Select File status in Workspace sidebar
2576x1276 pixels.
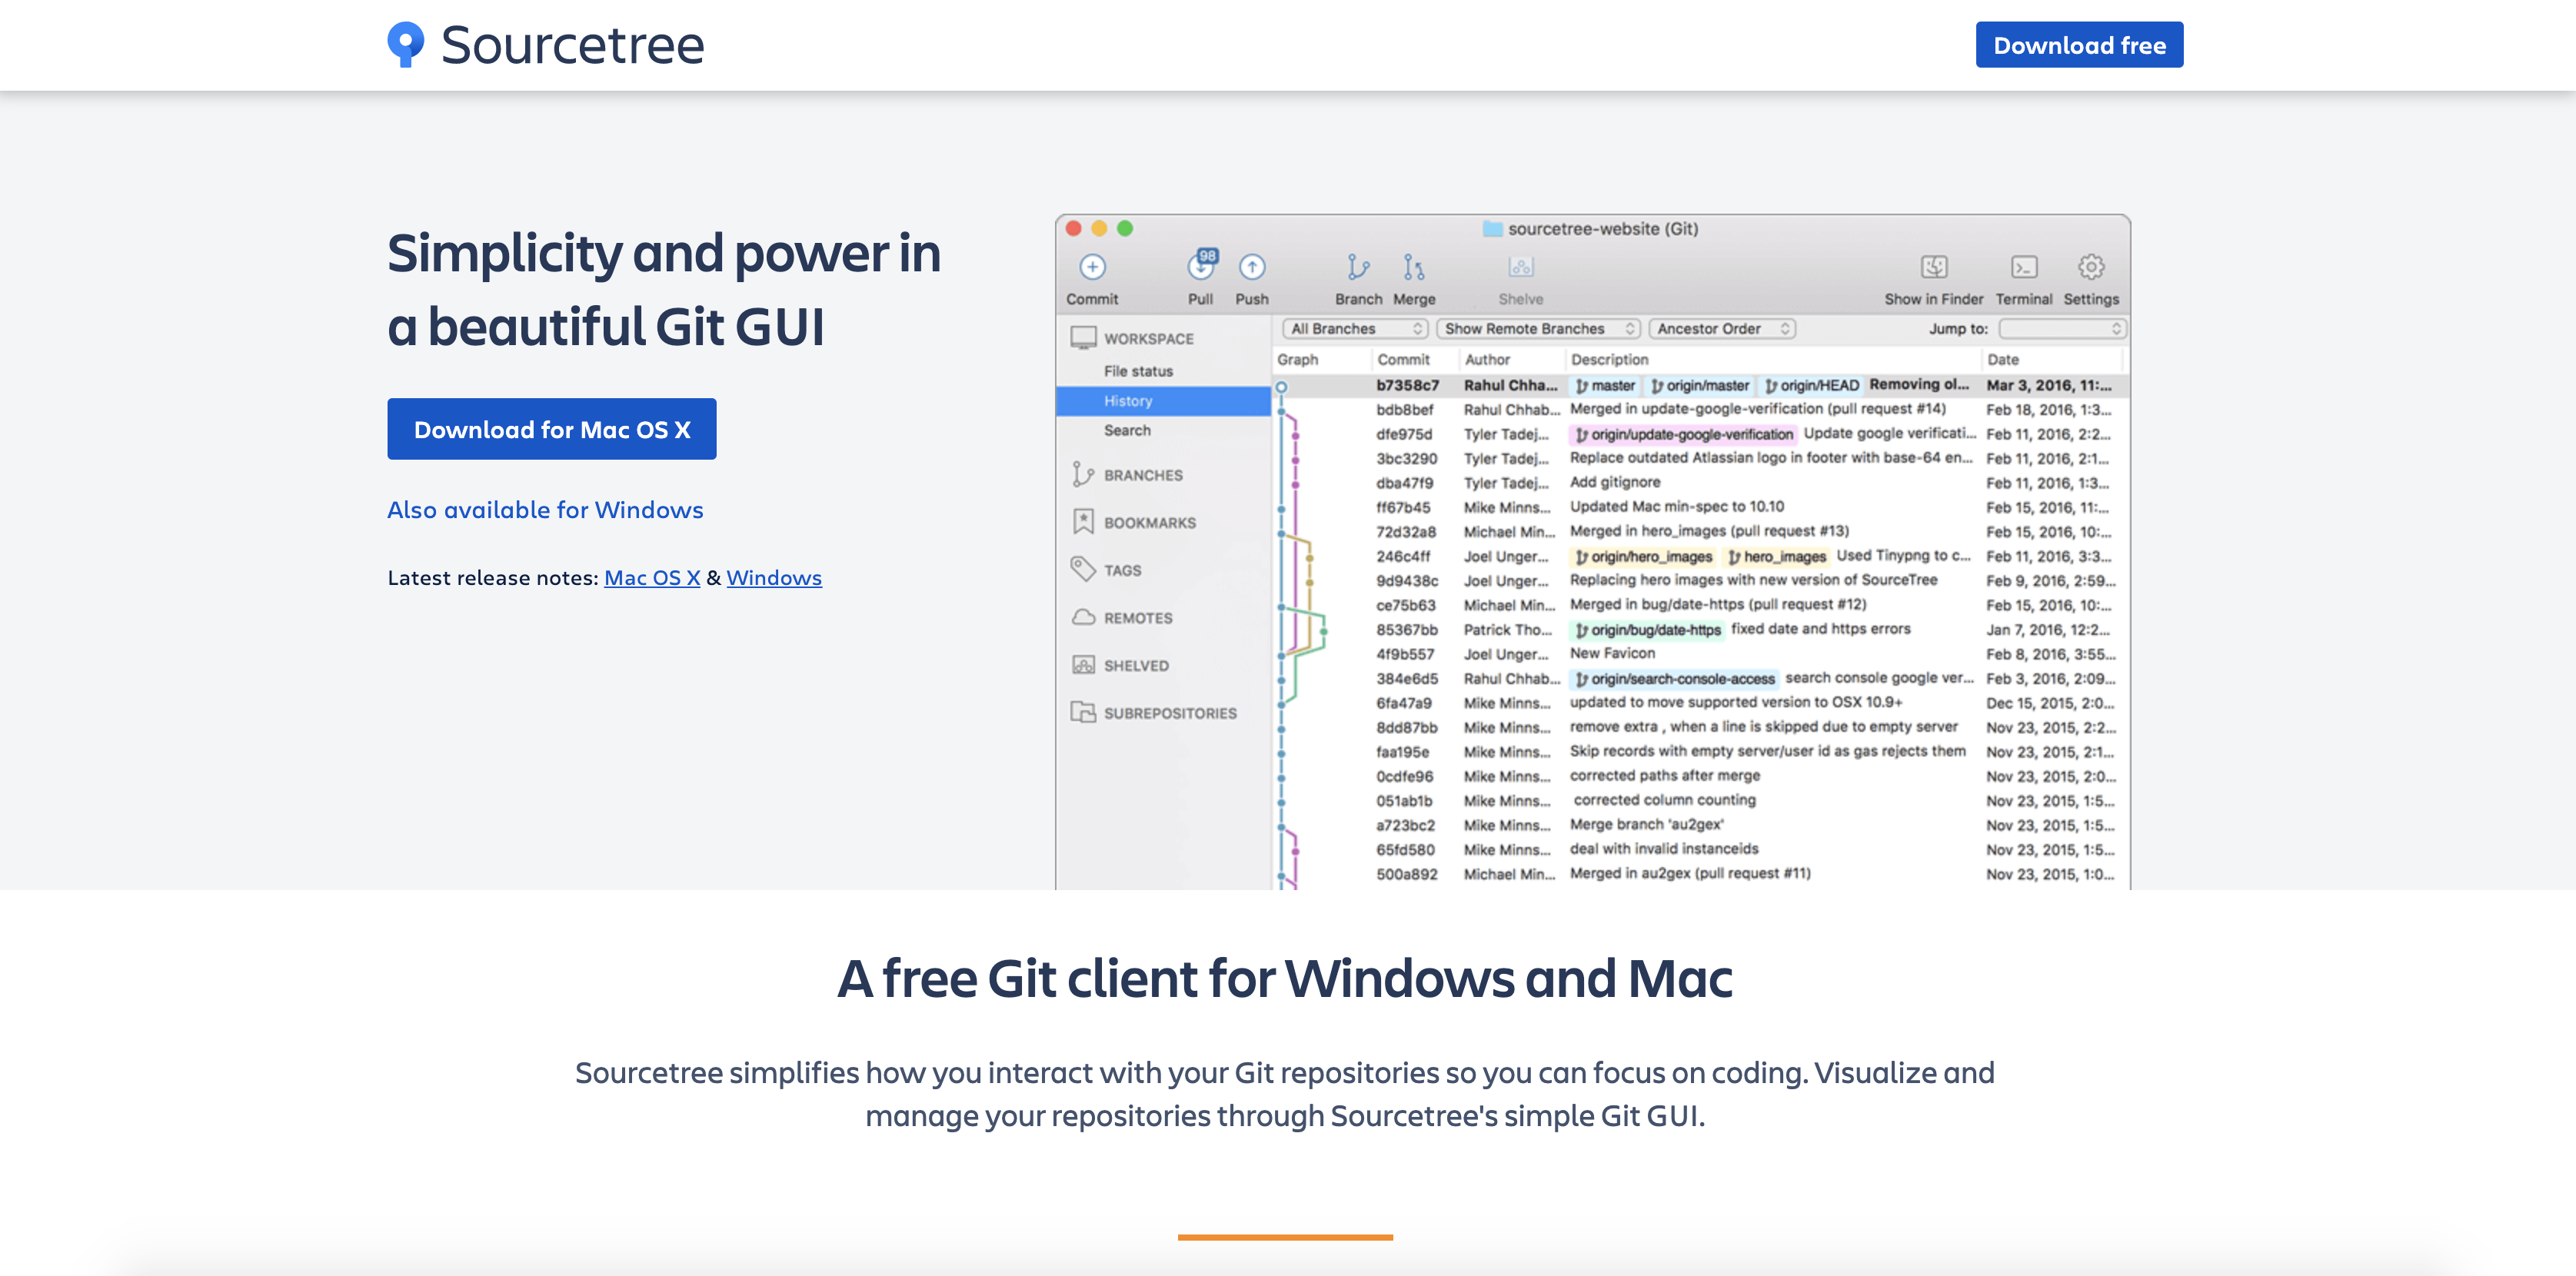tap(1138, 371)
